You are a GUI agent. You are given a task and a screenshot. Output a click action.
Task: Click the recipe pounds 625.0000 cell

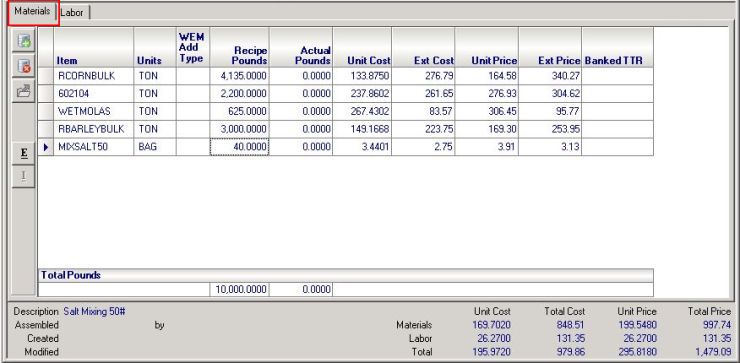pos(239,111)
